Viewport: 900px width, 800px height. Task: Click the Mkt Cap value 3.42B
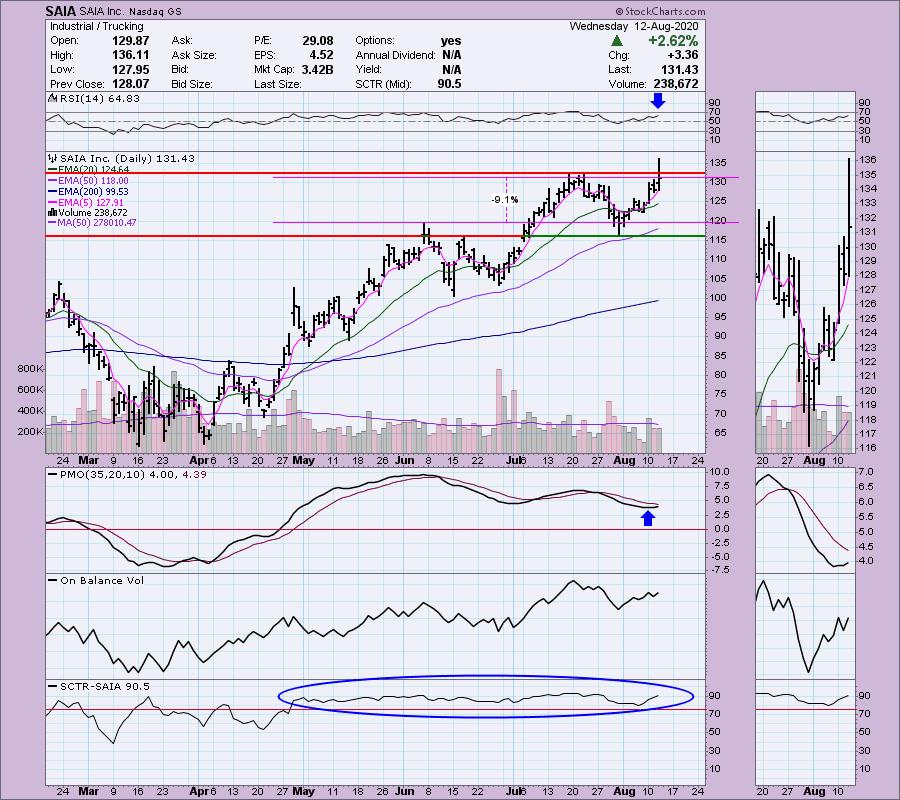[317, 69]
